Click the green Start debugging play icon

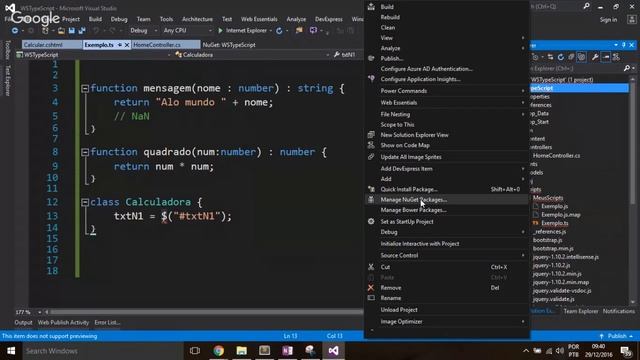point(220,31)
